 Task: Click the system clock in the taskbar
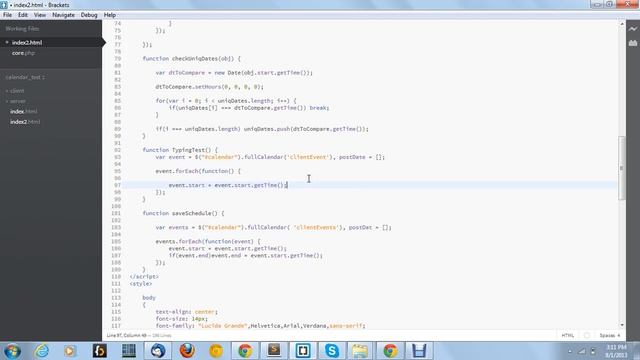pos(616,351)
